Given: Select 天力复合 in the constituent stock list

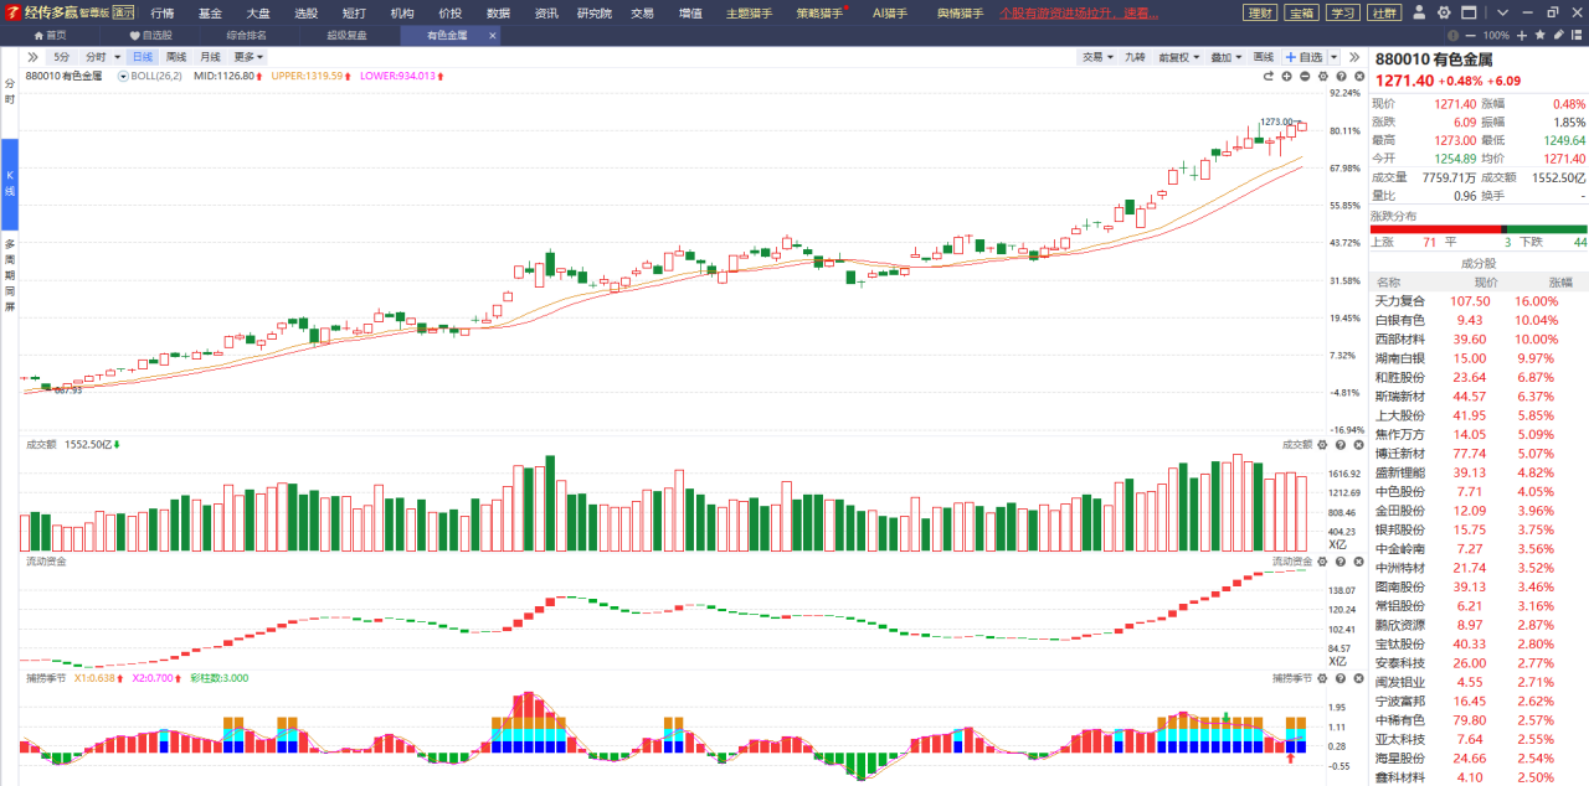Looking at the screenshot, I should (1399, 301).
